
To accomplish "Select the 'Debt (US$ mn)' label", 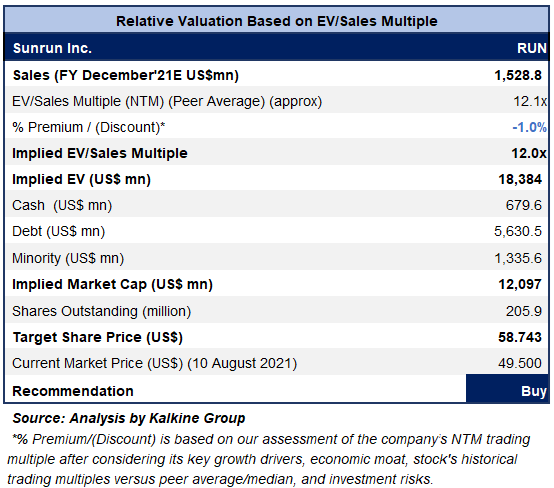I will (59, 231).
